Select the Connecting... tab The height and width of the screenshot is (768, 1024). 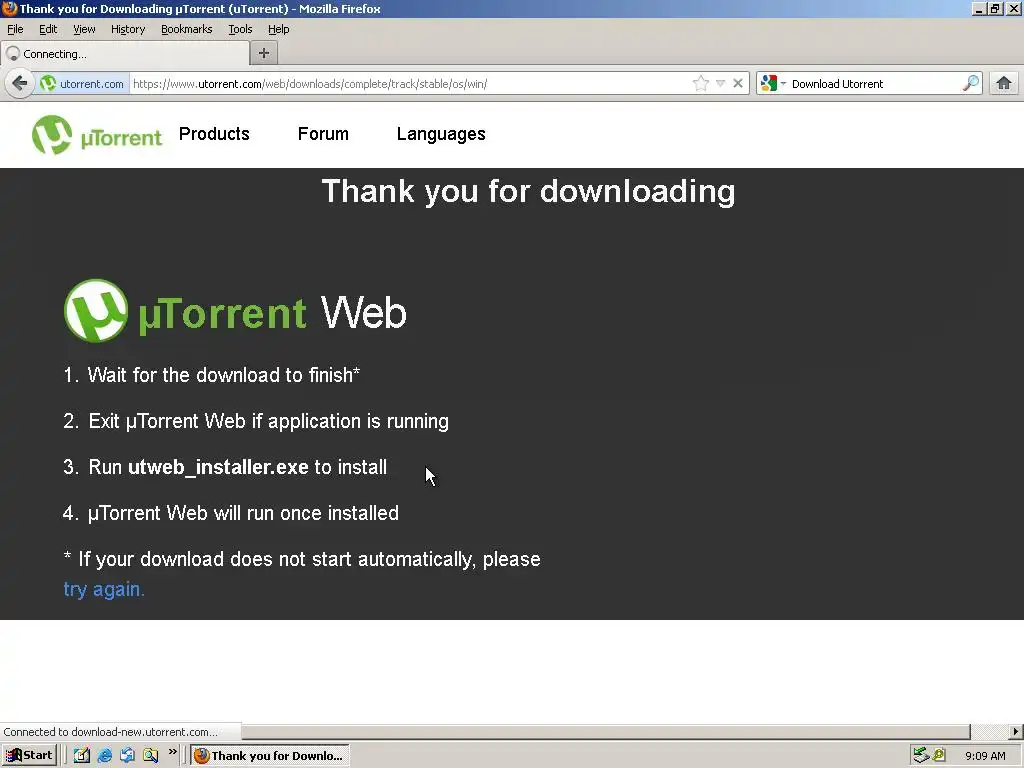pos(125,54)
